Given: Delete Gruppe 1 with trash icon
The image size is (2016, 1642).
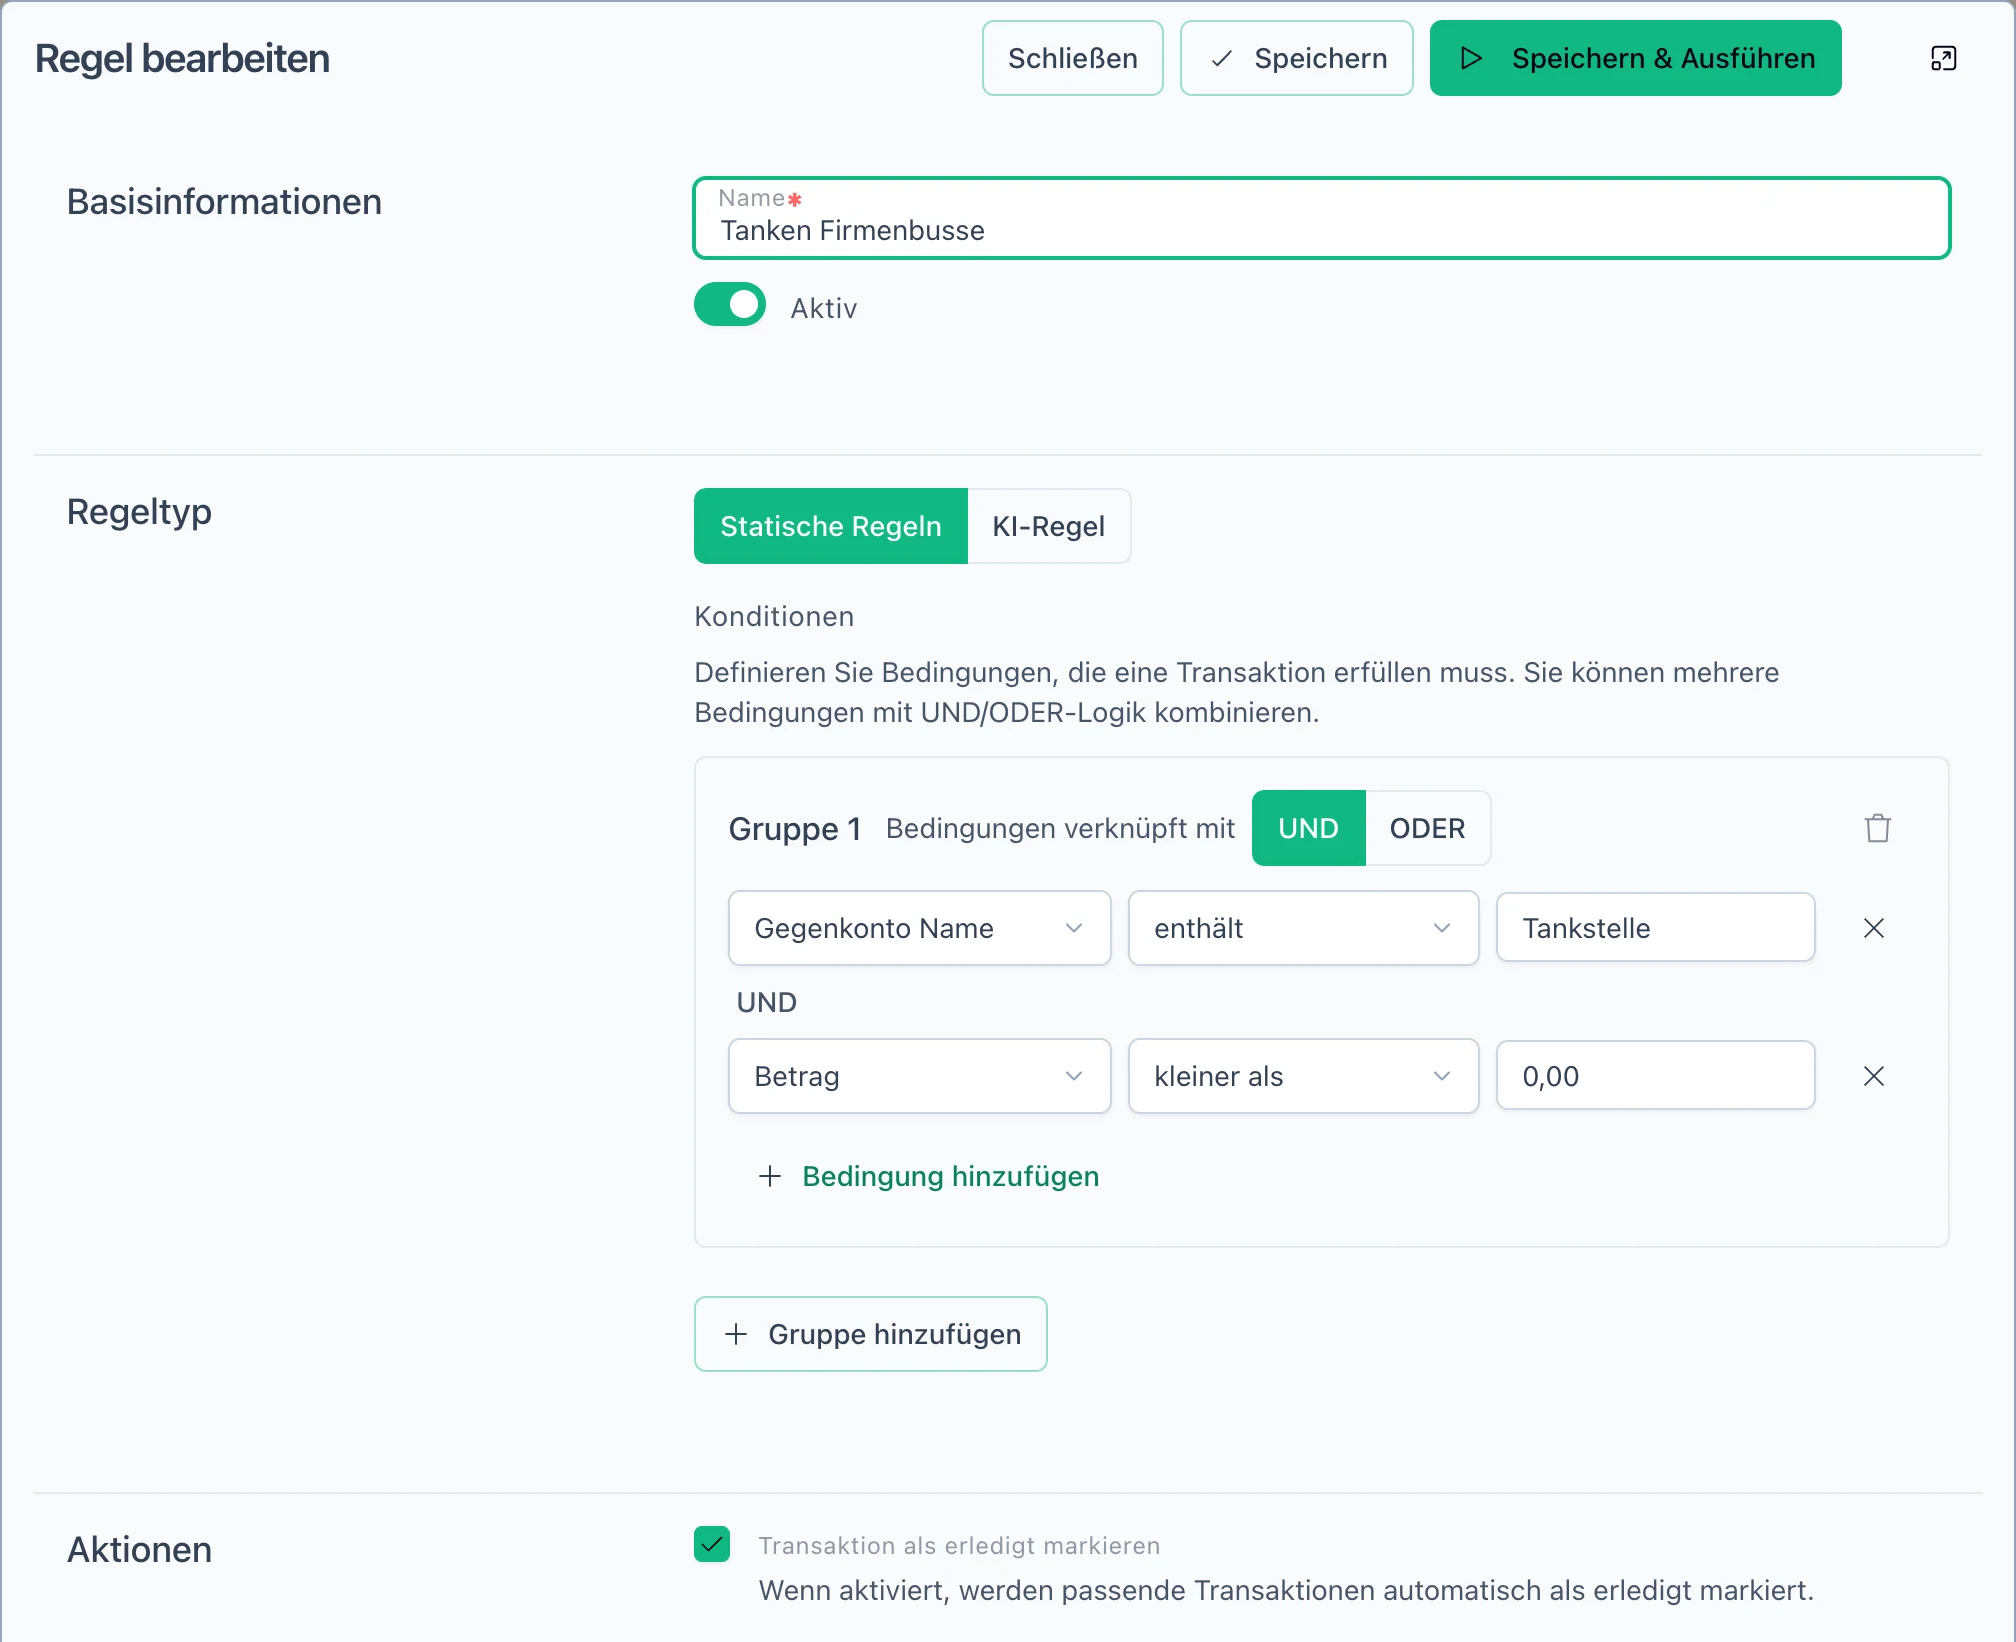Looking at the screenshot, I should tap(1877, 828).
